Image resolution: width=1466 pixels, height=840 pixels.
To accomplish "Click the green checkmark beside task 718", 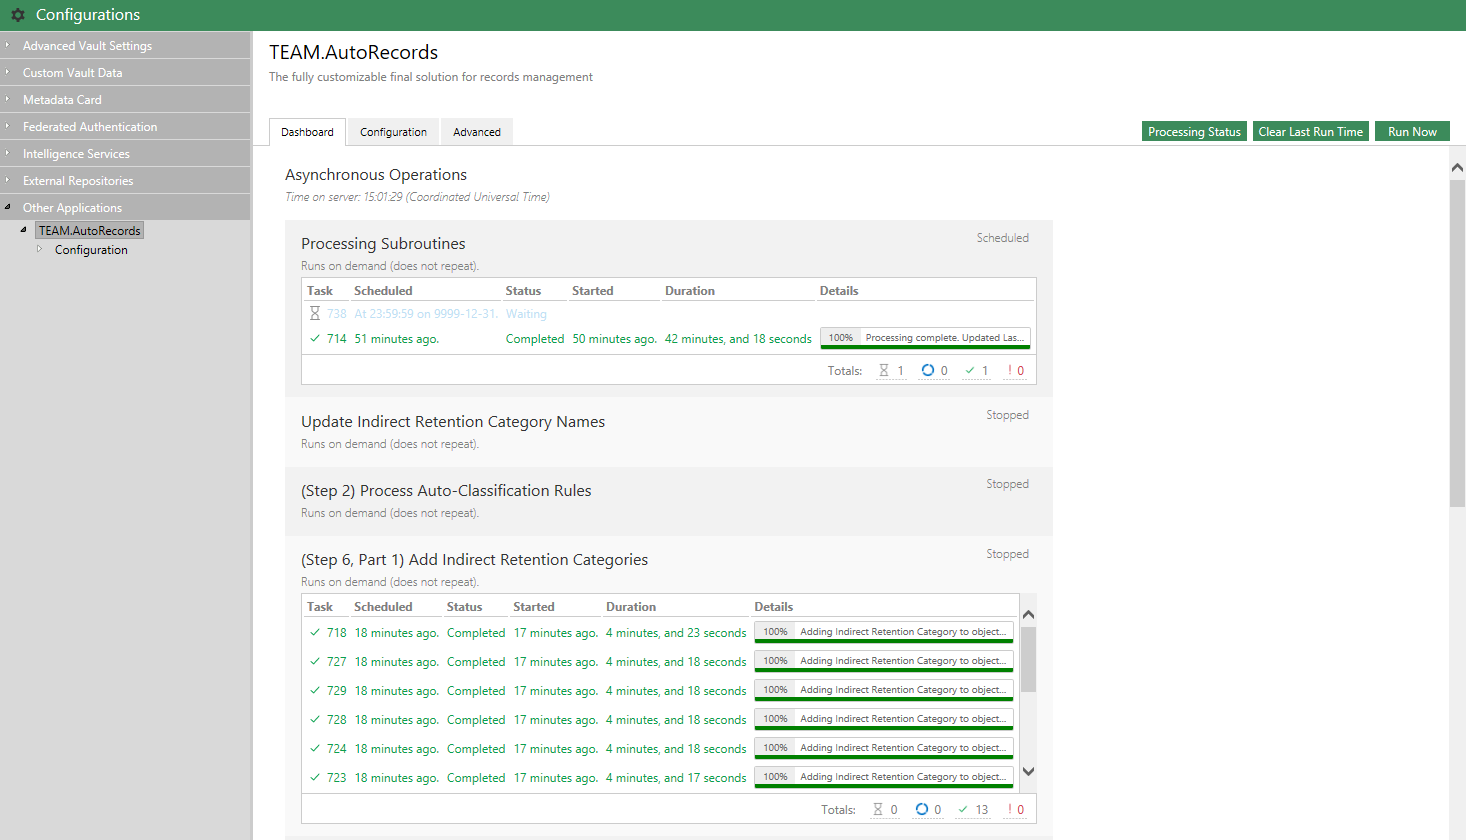I will click(315, 633).
